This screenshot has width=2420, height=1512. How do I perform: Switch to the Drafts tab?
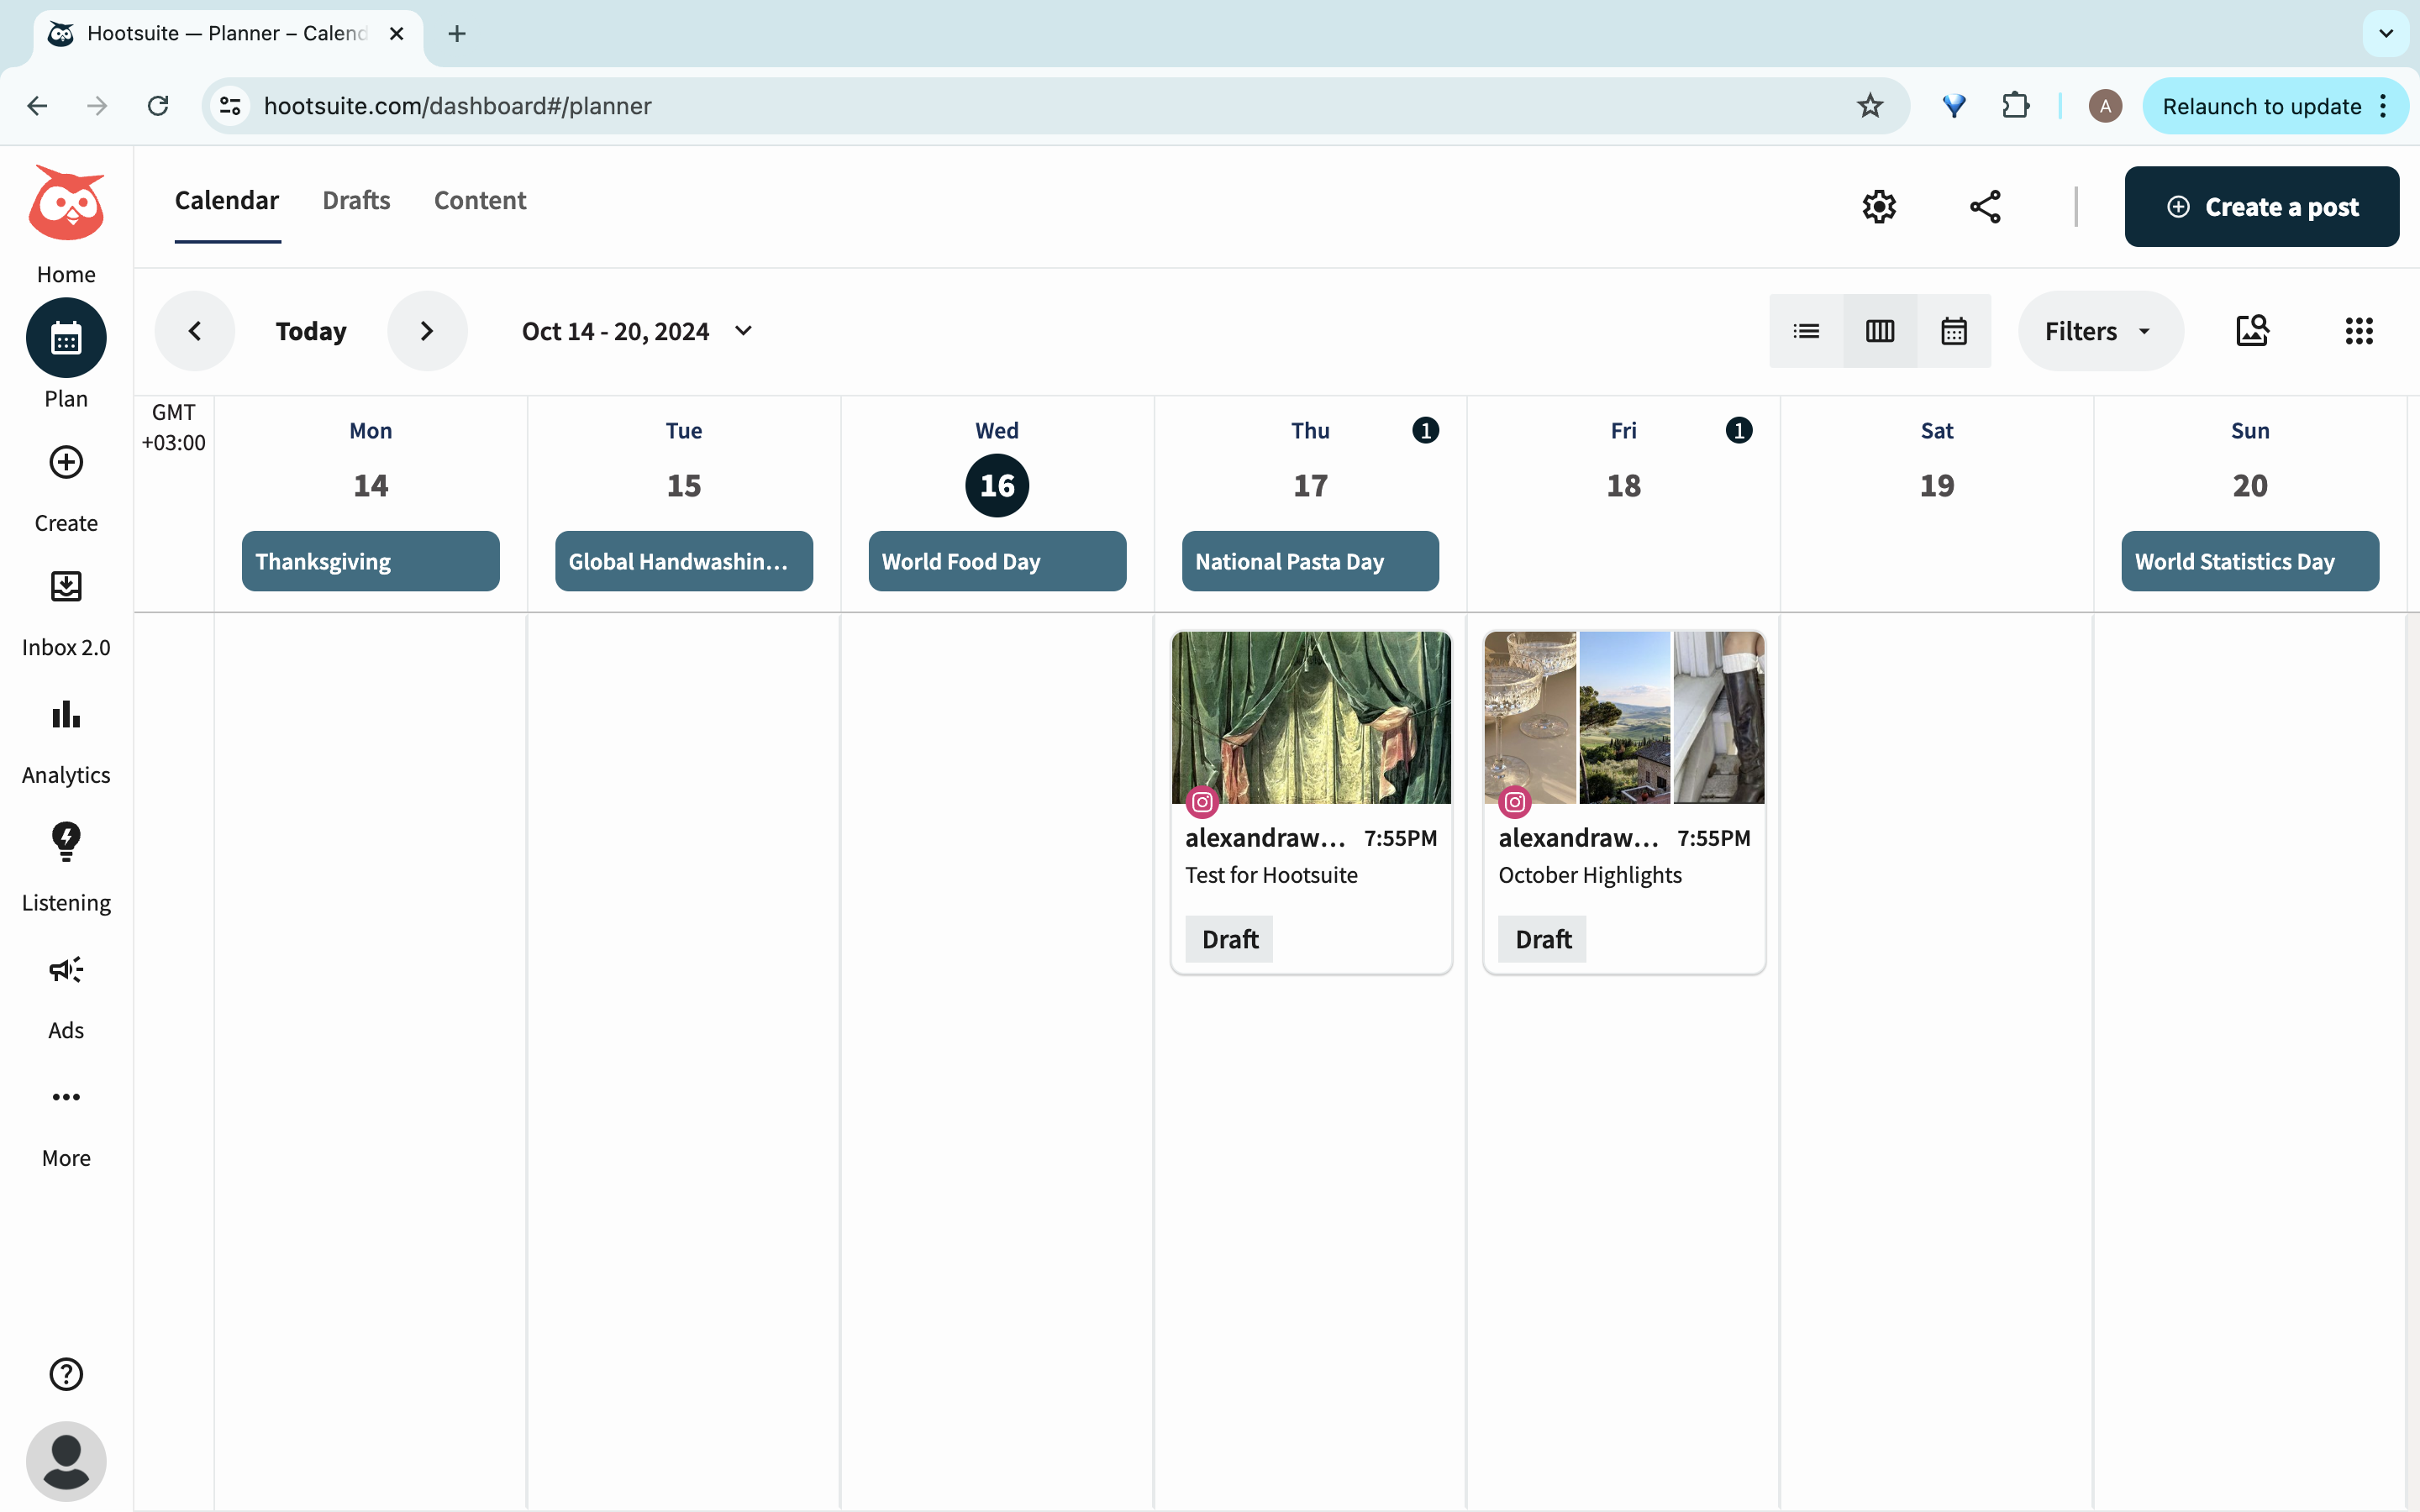click(356, 201)
